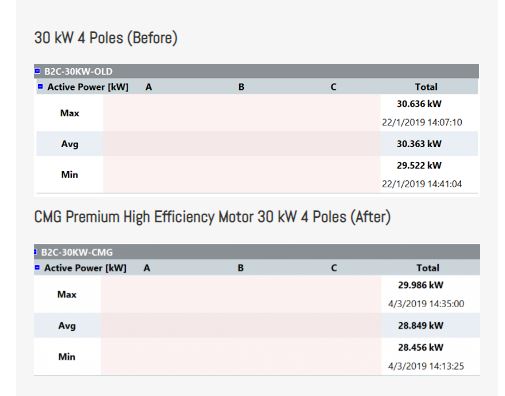Viewport: 505px width, 396px height.
Task: Select column C header in OLD table
Action: click(x=333, y=87)
